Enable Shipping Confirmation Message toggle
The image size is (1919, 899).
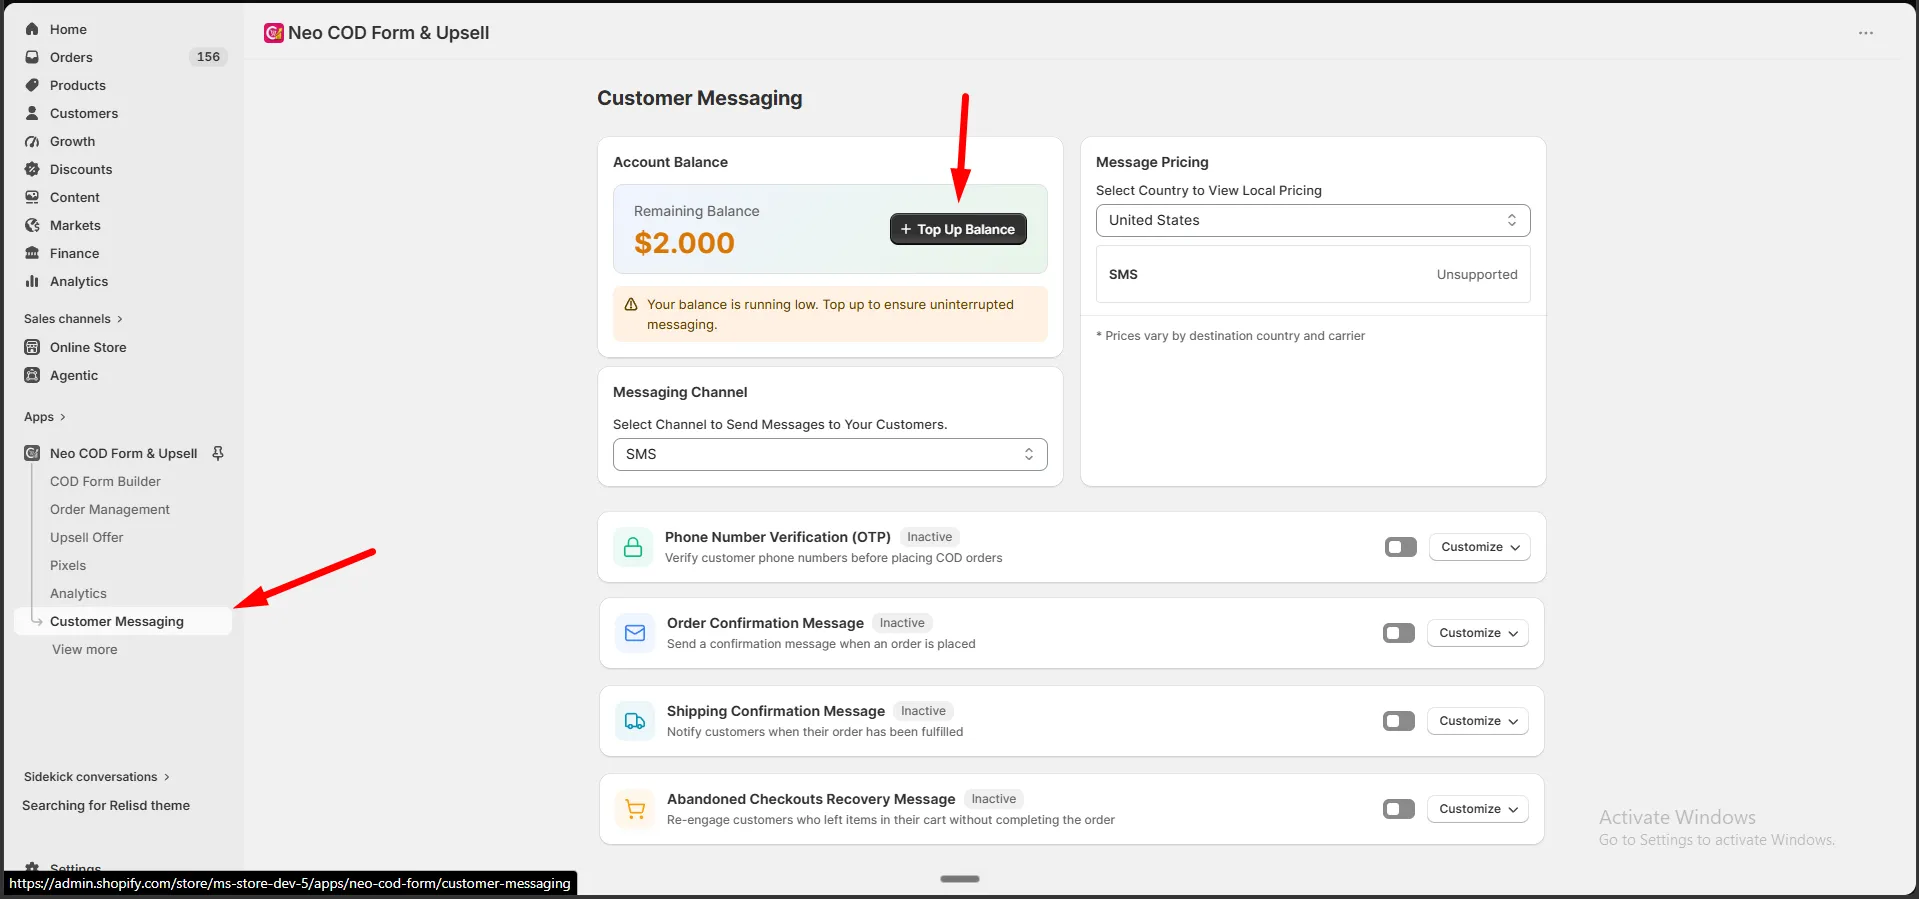point(1399,721)
